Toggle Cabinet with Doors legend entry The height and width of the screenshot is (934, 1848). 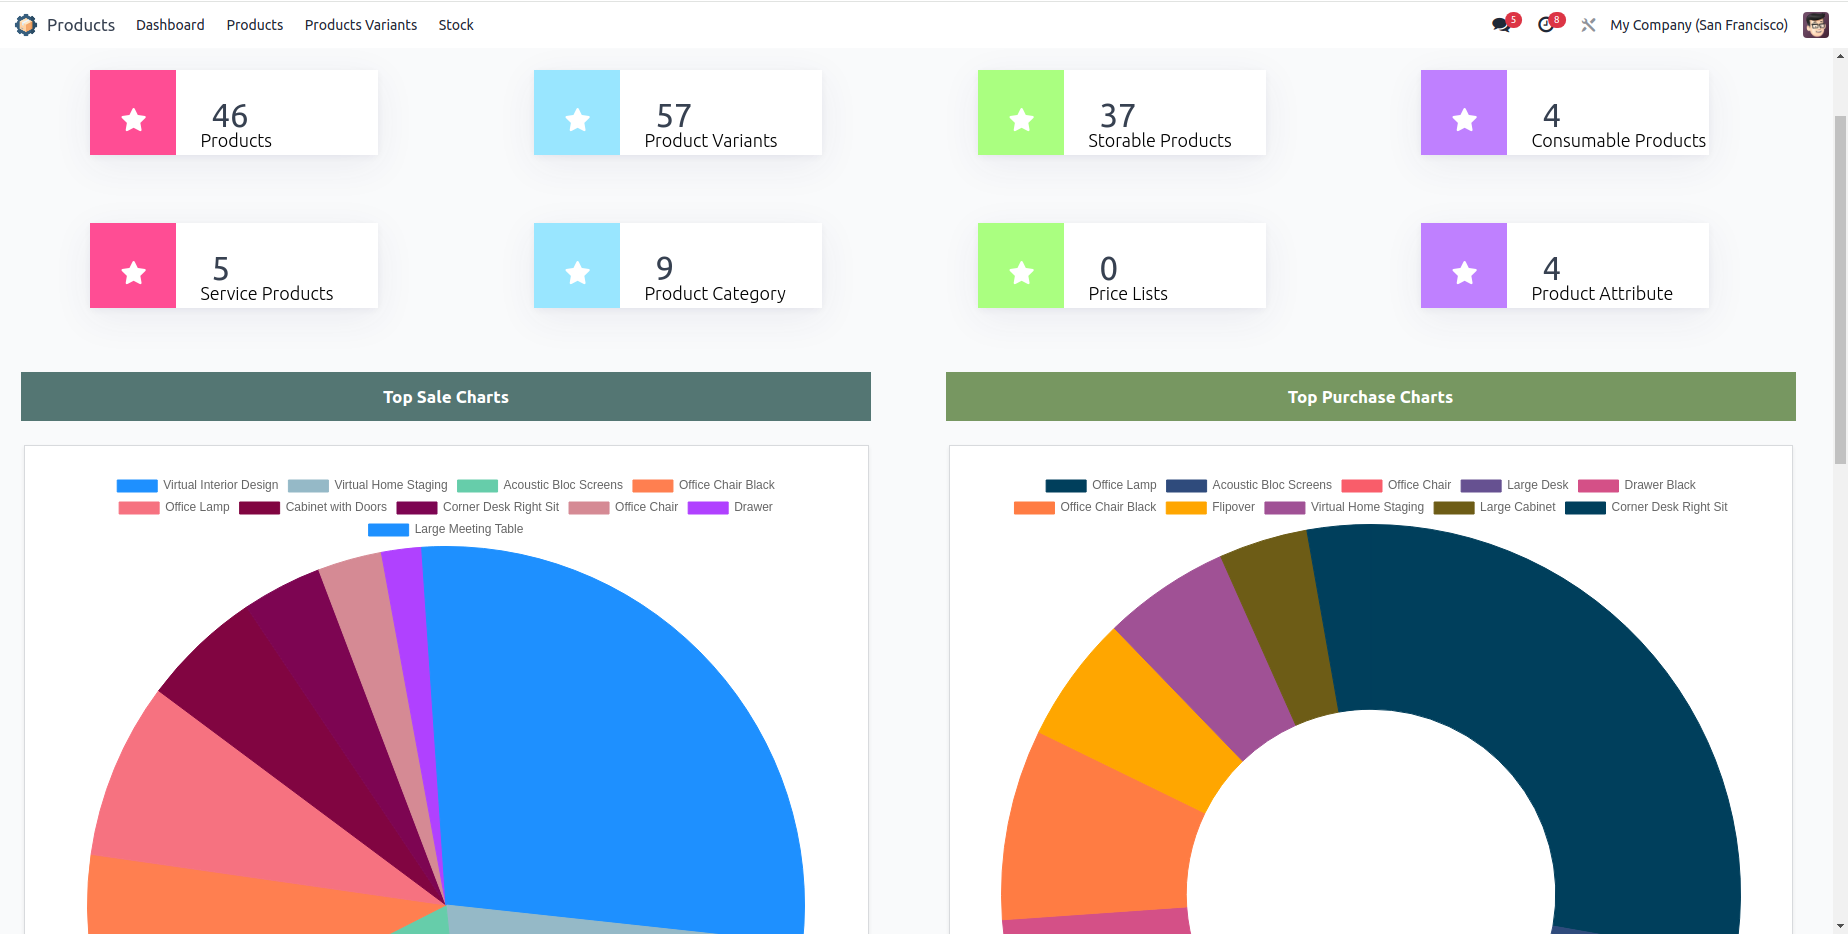(x=313, y=507)
